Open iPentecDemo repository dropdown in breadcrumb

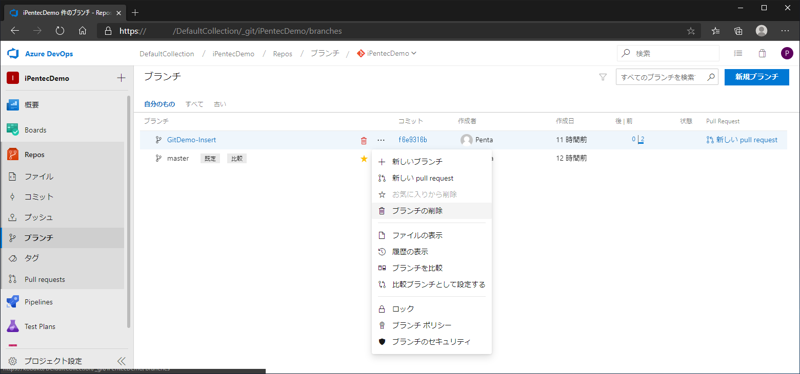(387, 54)
